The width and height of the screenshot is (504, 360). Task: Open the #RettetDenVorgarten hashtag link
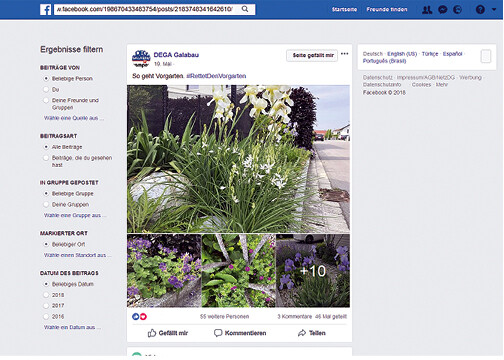pos(216,76)
